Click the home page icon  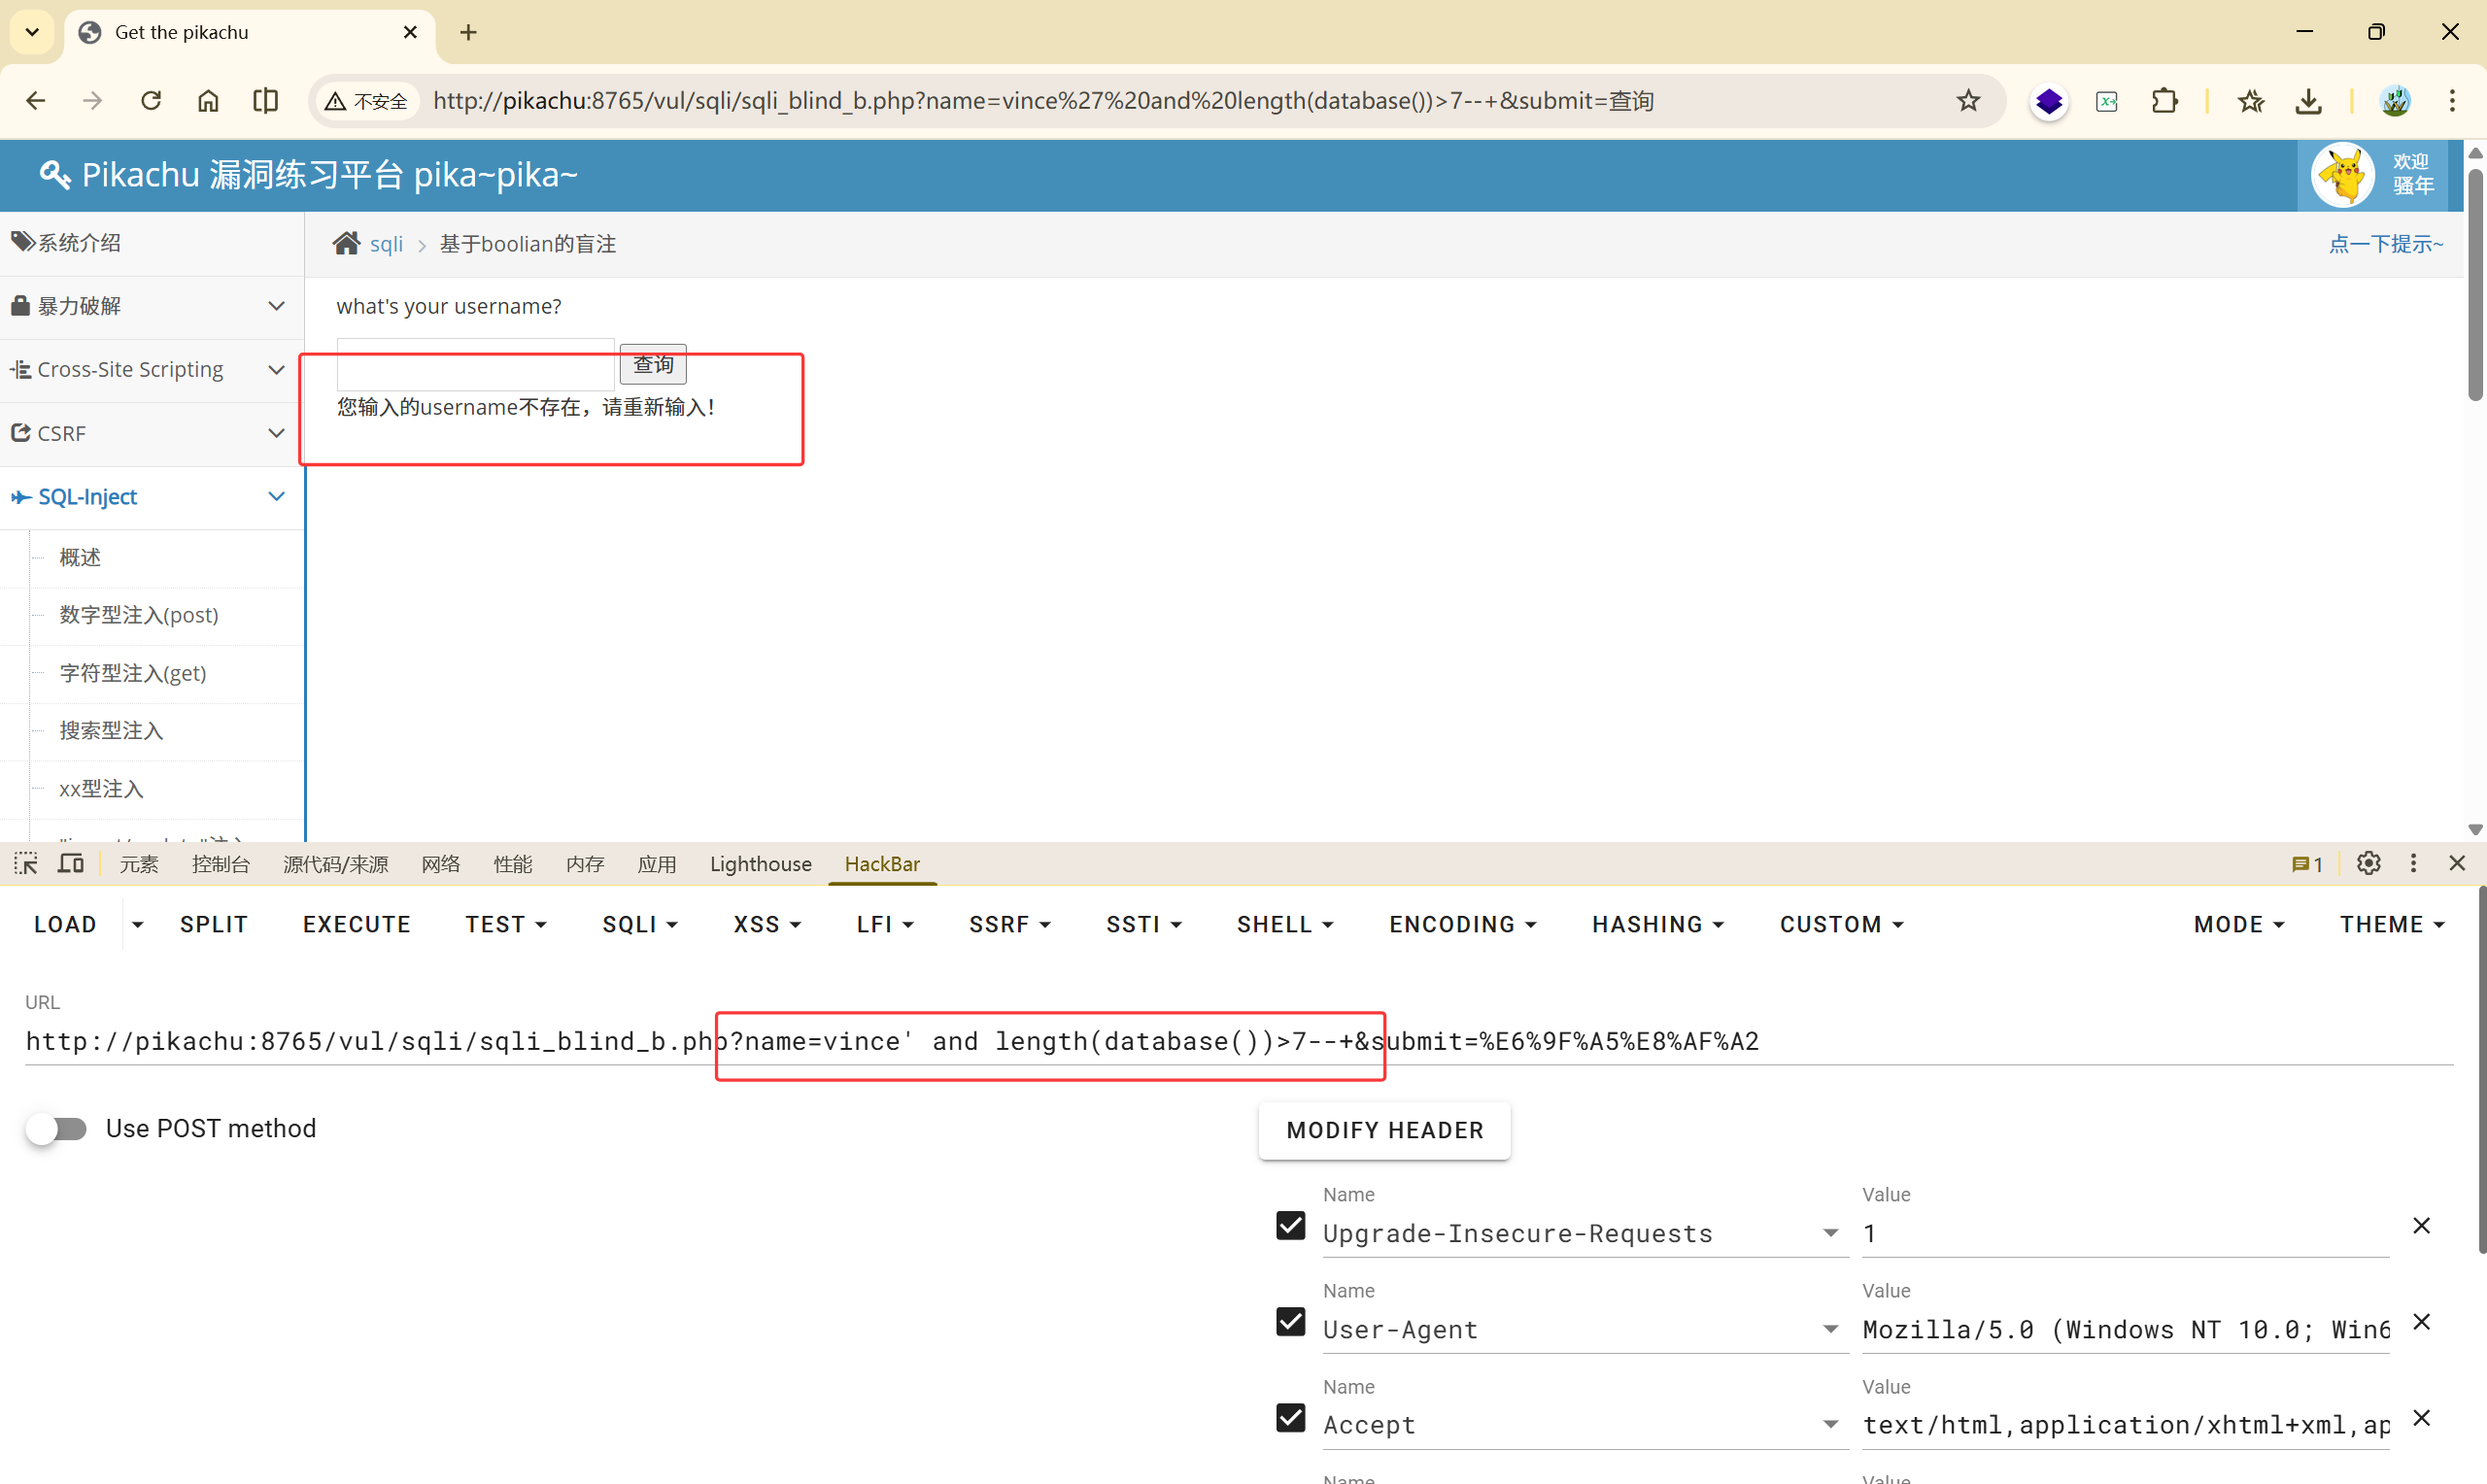(208, 101)
